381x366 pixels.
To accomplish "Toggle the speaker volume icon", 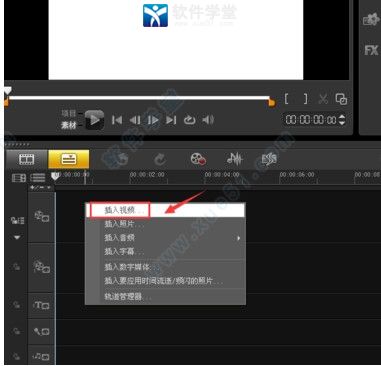I will tap(208, 120).
